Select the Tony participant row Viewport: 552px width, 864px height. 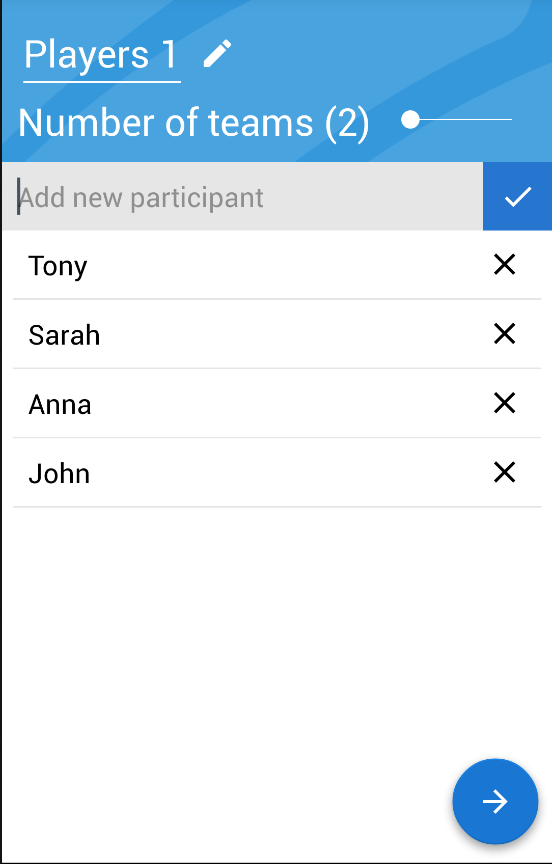277,265
